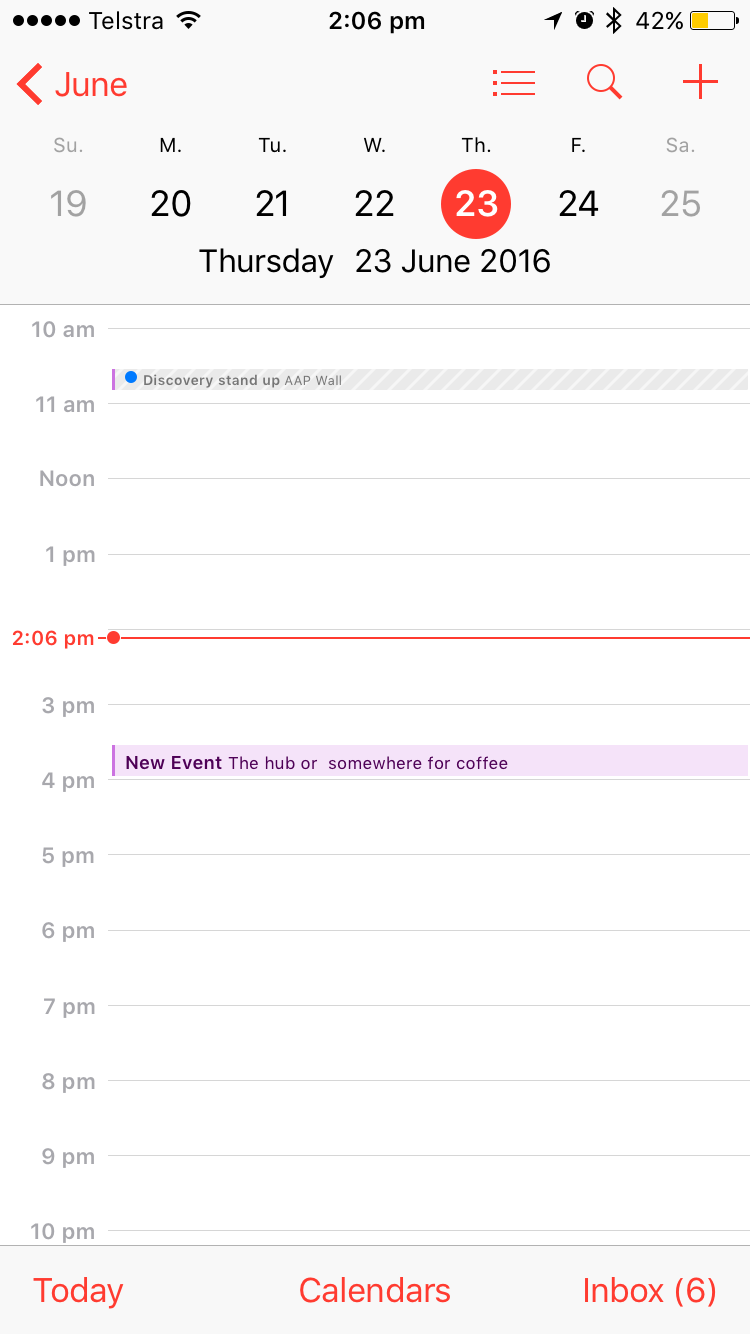Open Inbox (6) invitations
This screenshot has height=1334, width=750.
pyautogui.click(x=649, y=1290)
